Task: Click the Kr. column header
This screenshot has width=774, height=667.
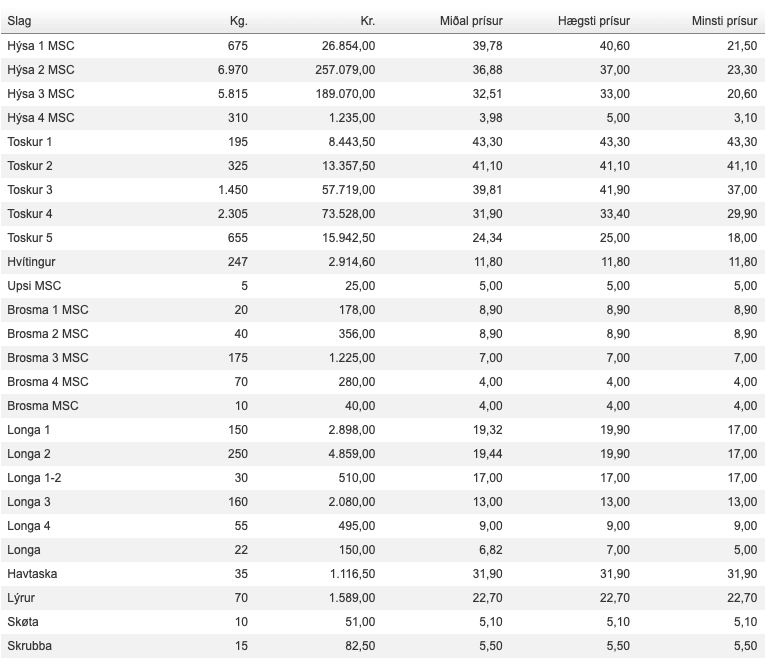Action: (x=368, y=21)
